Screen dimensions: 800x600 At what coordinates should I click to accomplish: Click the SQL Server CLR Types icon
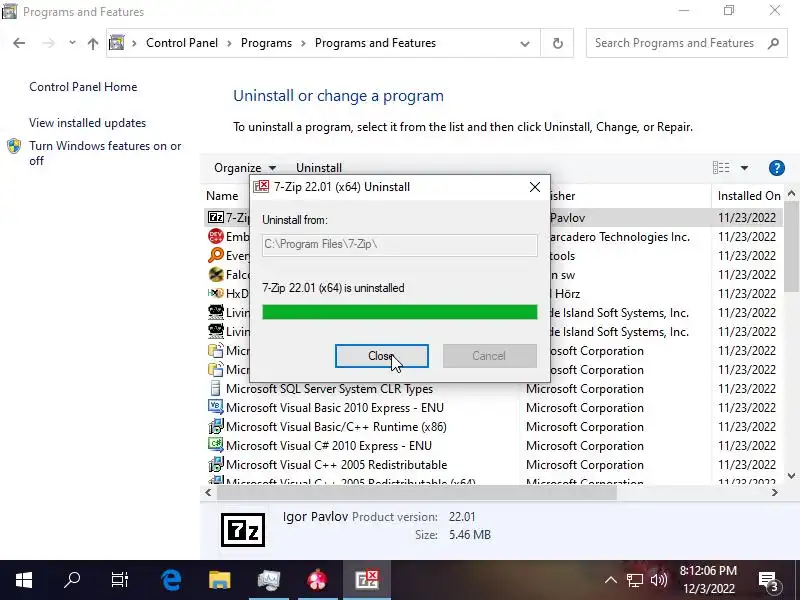216,388
